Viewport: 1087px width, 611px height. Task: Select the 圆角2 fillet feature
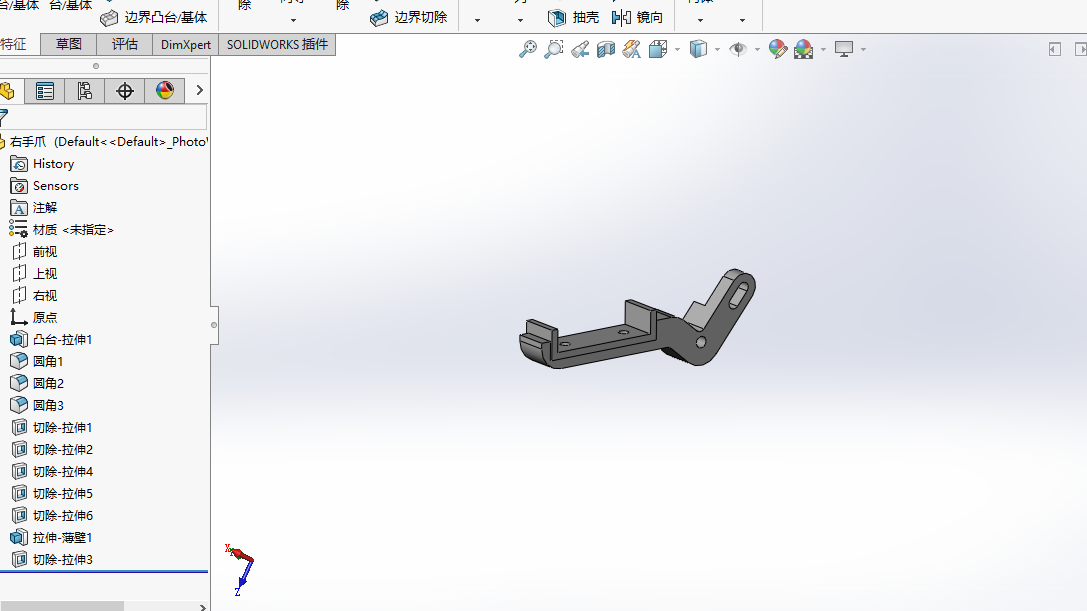pos(37,384)
